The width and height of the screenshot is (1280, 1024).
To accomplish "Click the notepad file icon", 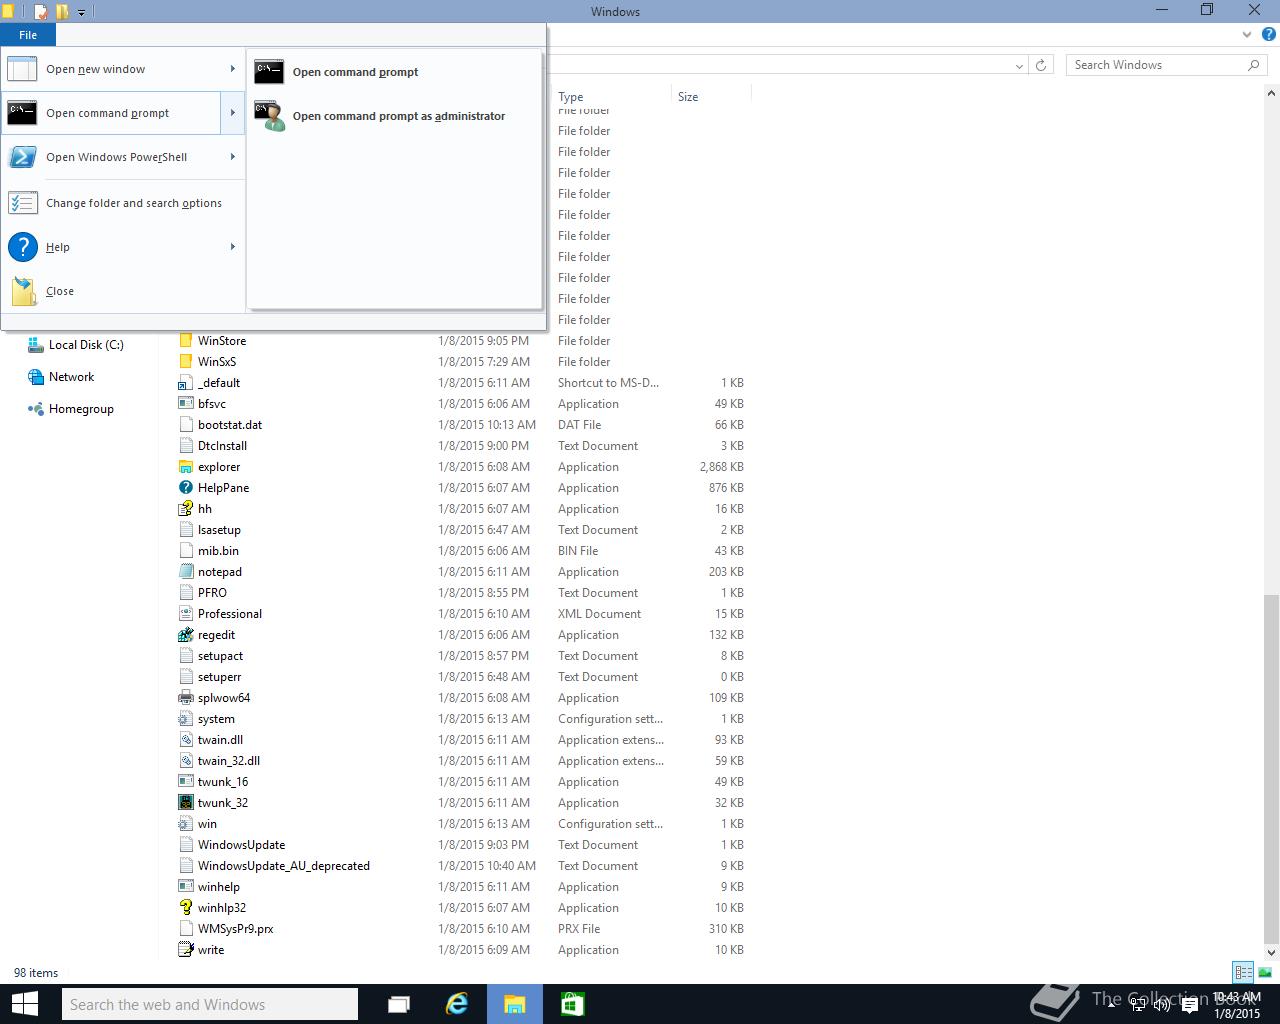I will point(185,572).
